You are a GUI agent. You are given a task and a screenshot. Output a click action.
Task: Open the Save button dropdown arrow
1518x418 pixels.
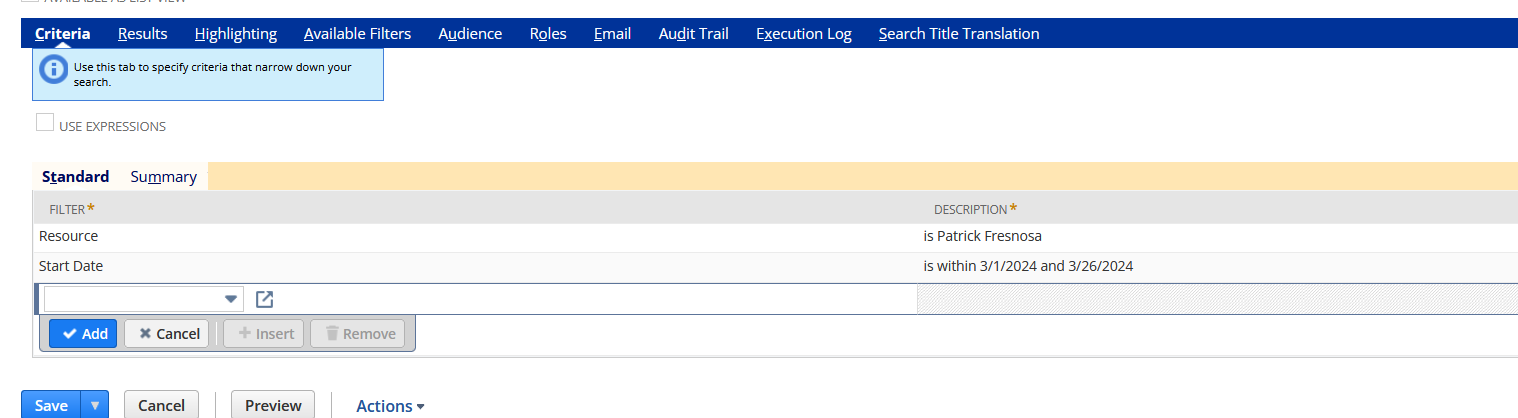click(95, 405)
